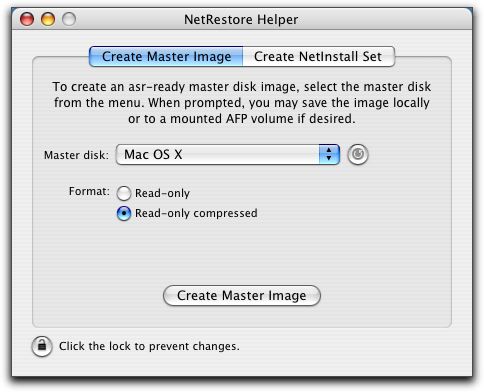
Task: Refresh the master disk list
Action: pyautogui.click(x=358, y=154)
